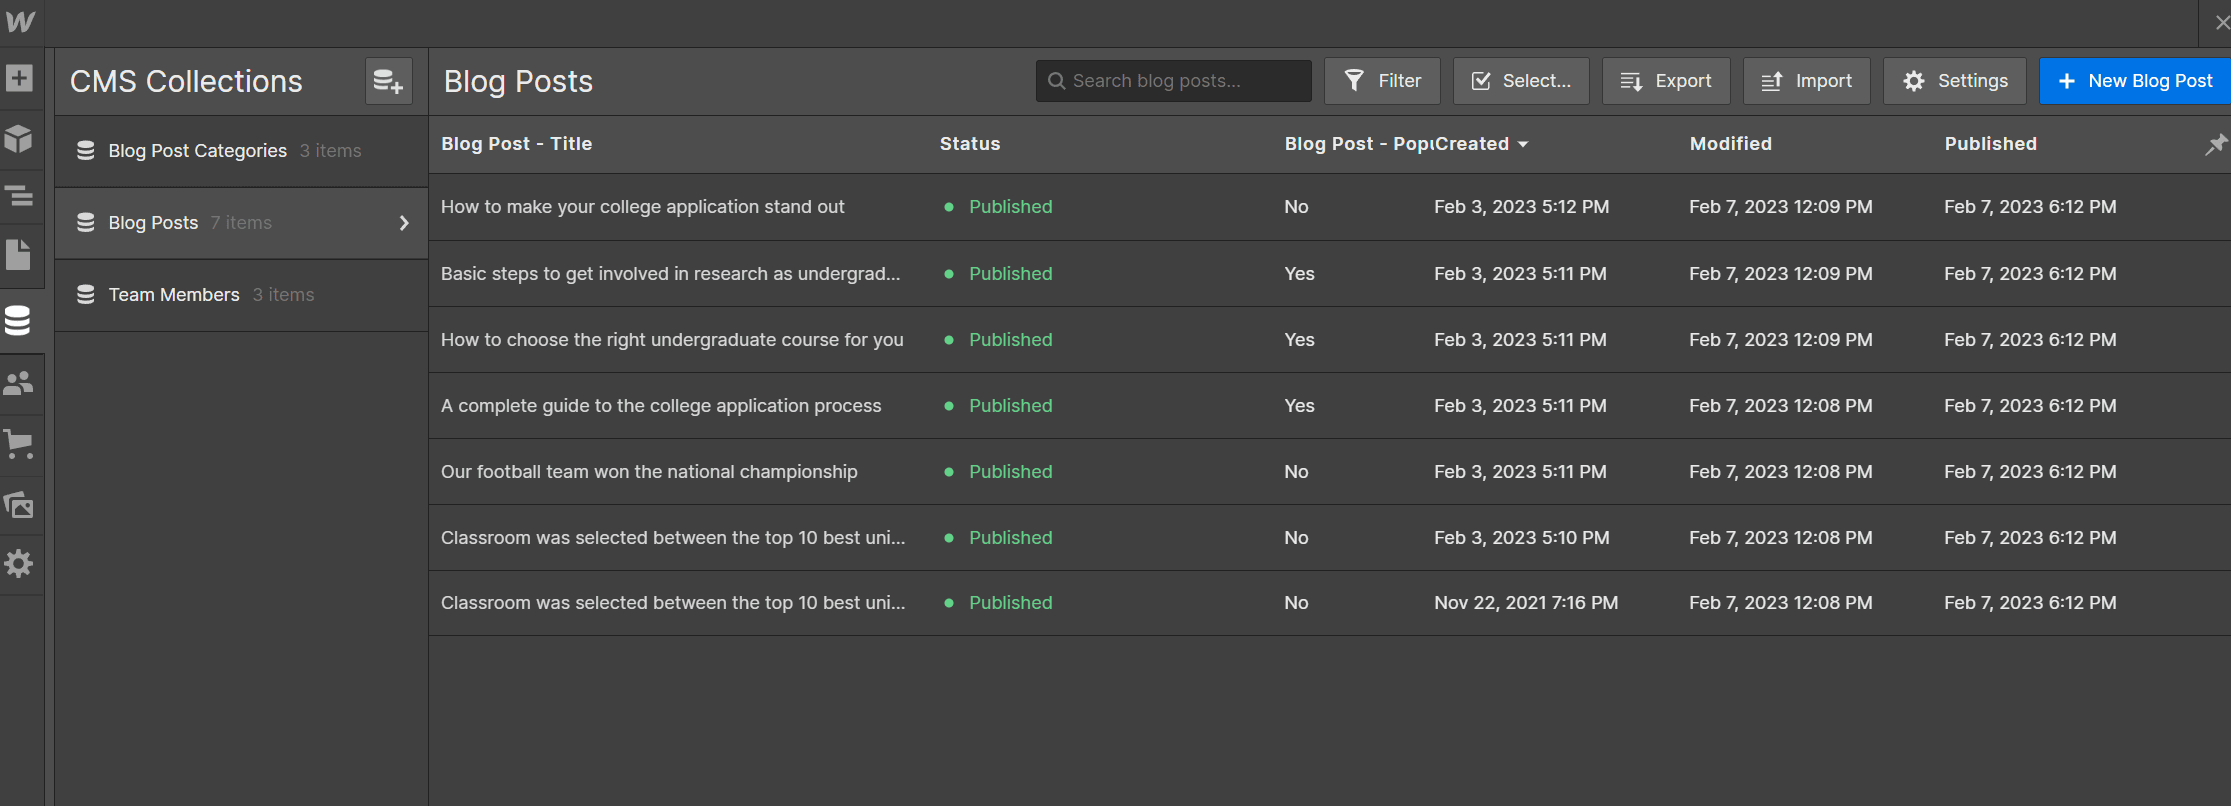
Task: Sort by Created column dropdown
Action: [x=1481, y=144]
